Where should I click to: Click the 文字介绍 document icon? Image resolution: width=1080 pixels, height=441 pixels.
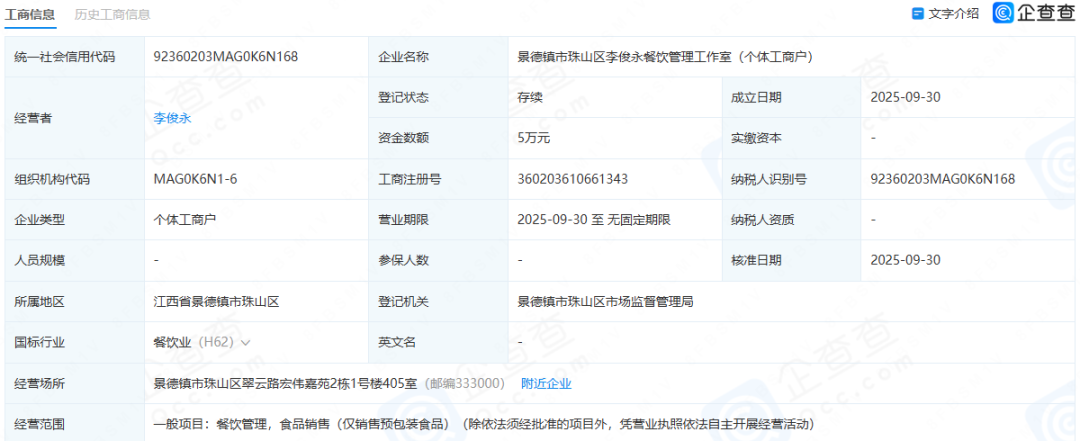coord(918,14)
